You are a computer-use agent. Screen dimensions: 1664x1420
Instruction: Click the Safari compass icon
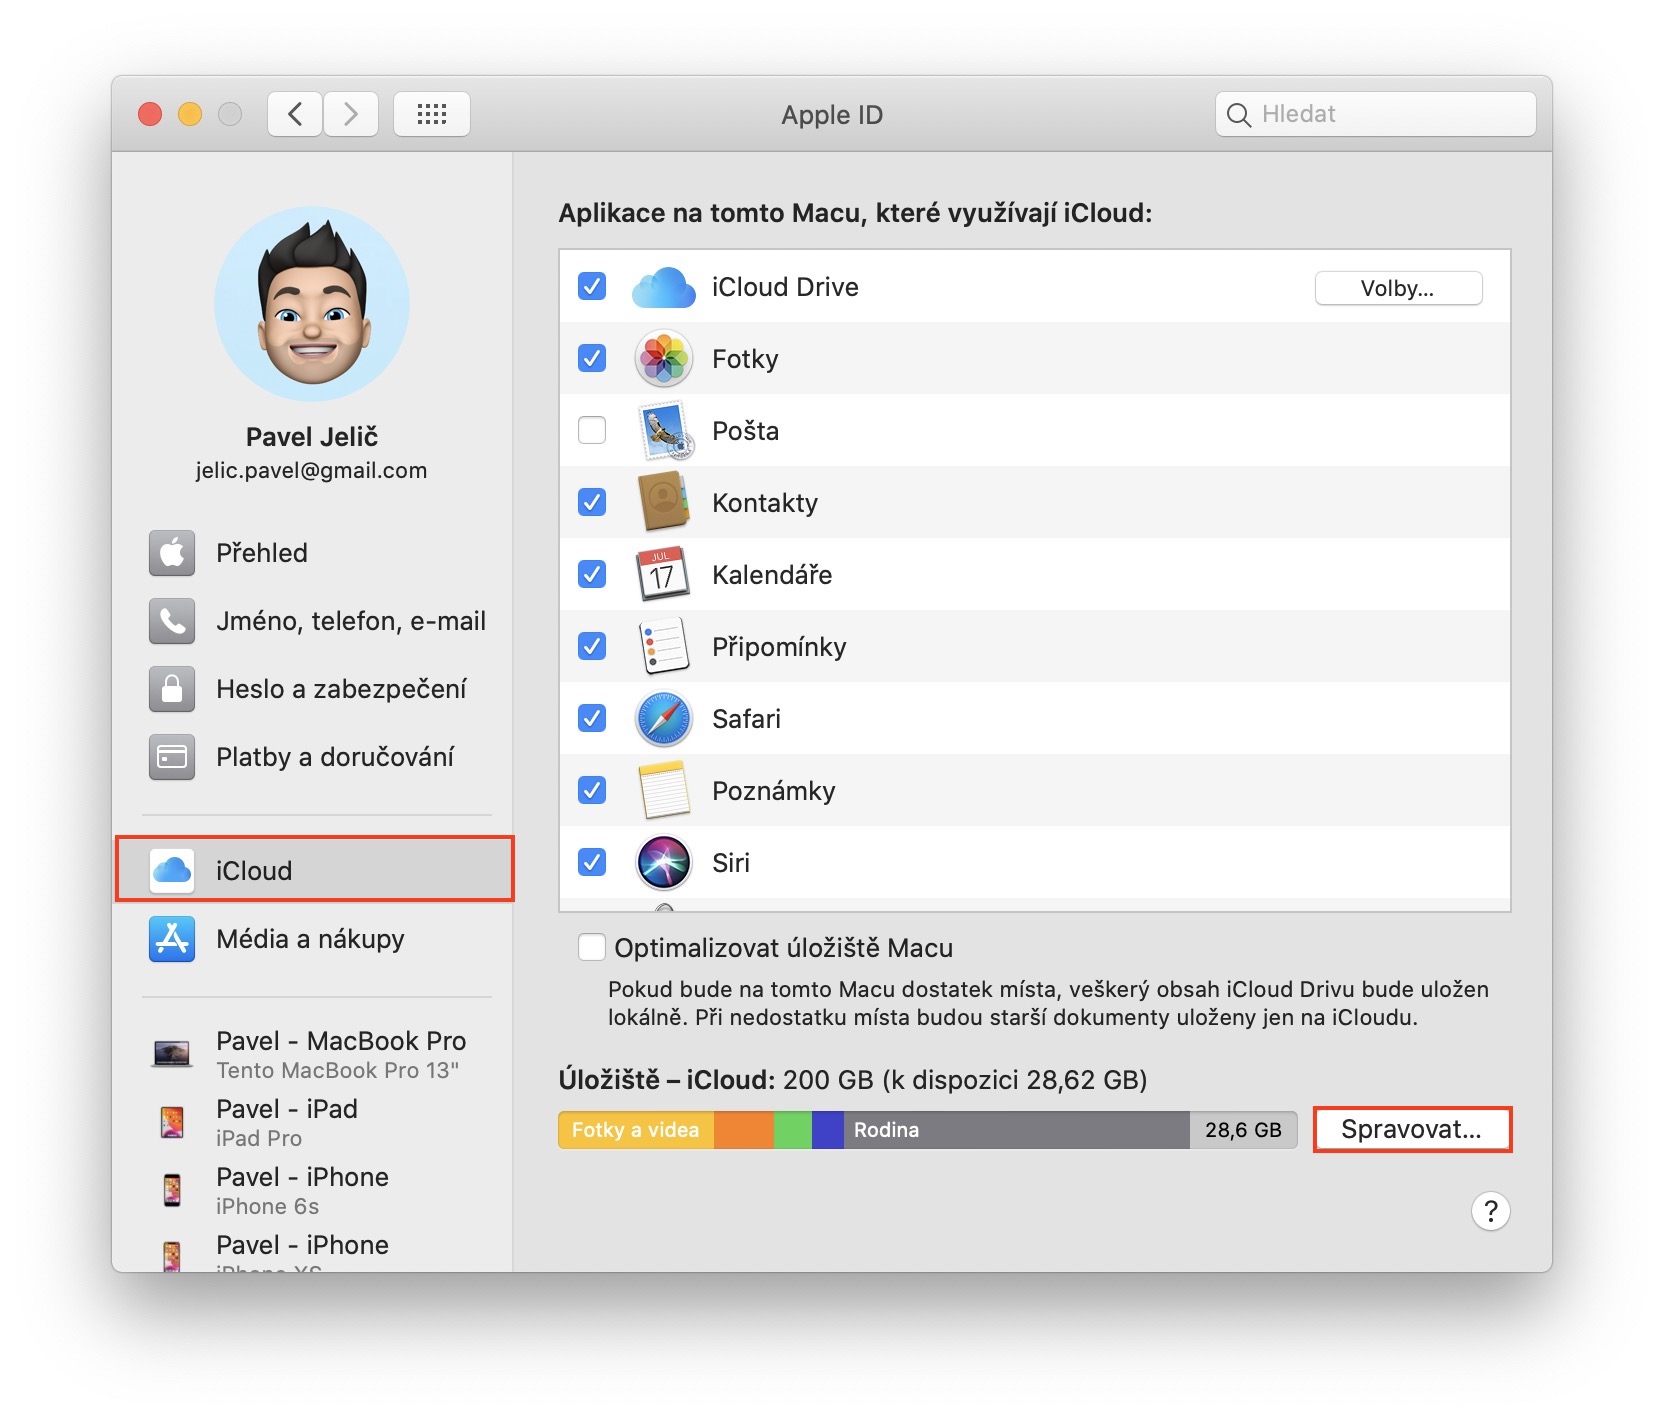664,719
